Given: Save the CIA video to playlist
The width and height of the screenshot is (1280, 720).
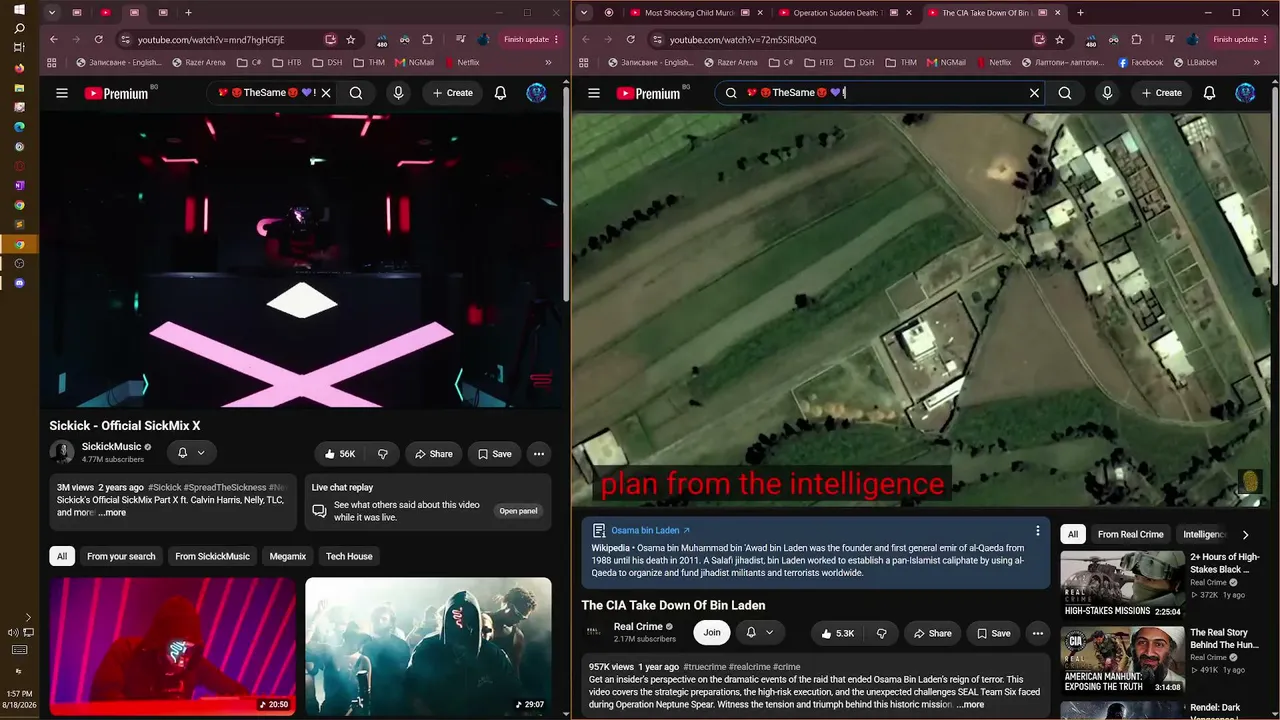Looking at the screenshot, I should pyautogui.click(x=994, y=633).
